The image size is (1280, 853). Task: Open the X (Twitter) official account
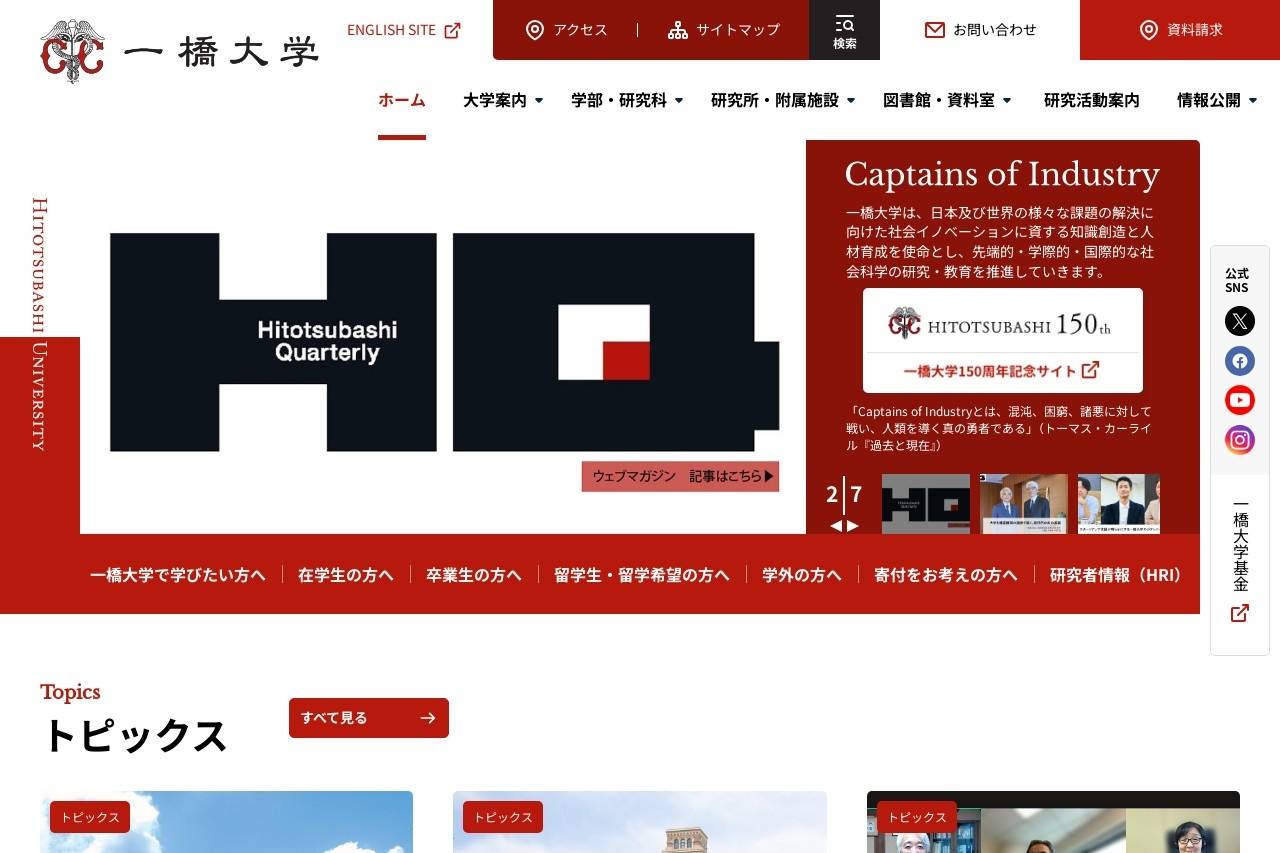pyautogui.click(x=1240, y=321)
